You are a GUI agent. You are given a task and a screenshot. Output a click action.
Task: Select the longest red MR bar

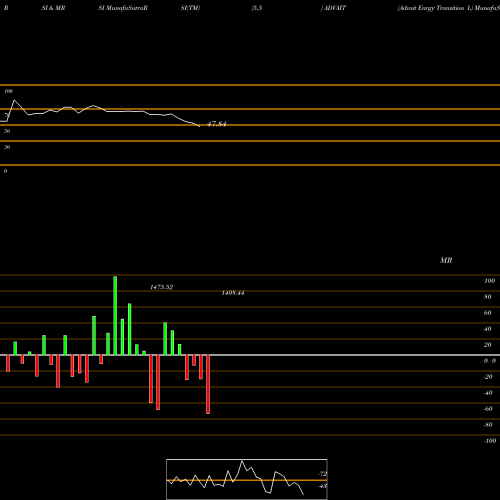[208, 384]
